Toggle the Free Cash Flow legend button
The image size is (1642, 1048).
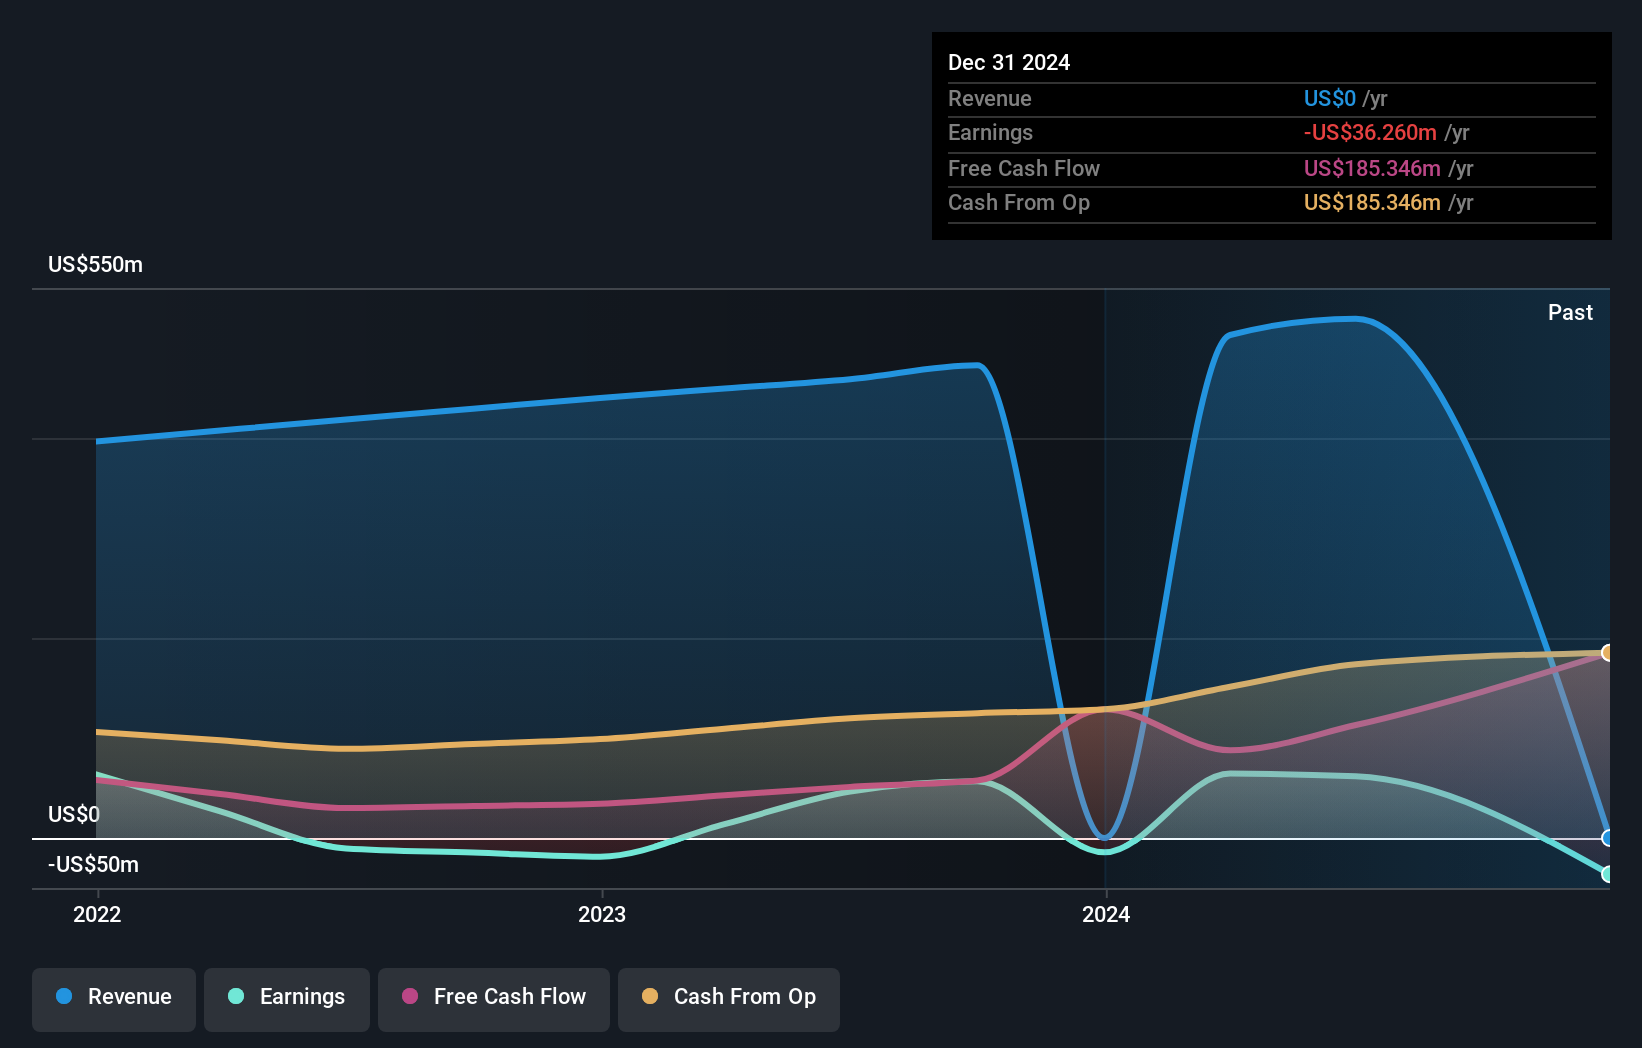tap(494, 999)
